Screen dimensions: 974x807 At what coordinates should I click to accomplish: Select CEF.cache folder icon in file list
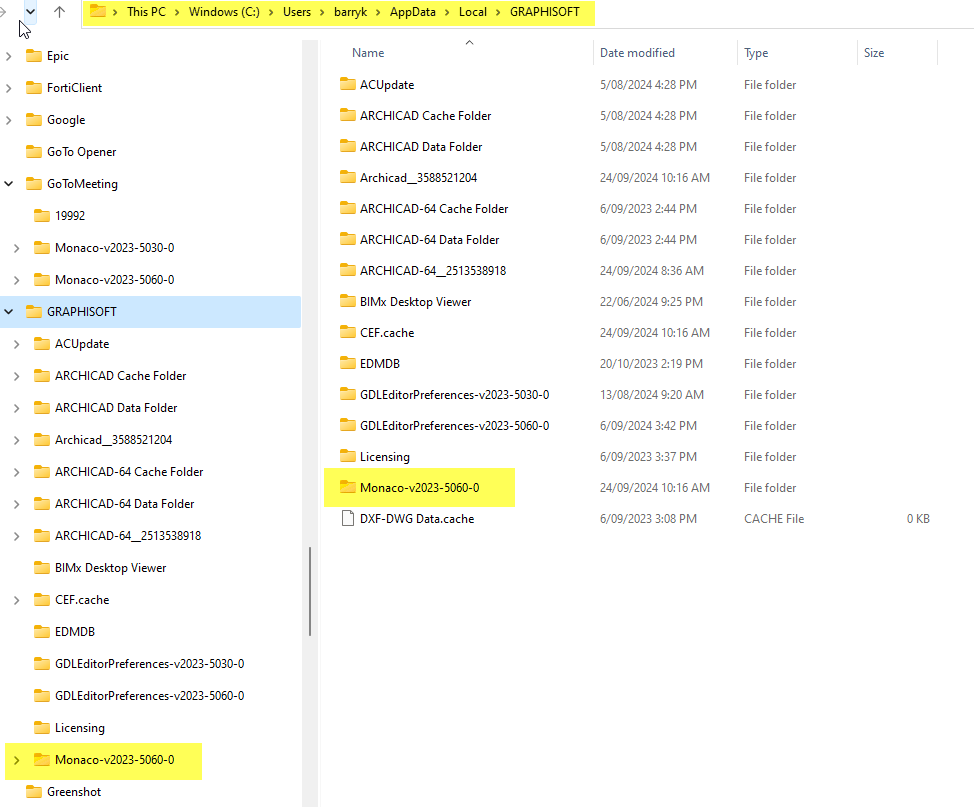(x=348, y=332)
